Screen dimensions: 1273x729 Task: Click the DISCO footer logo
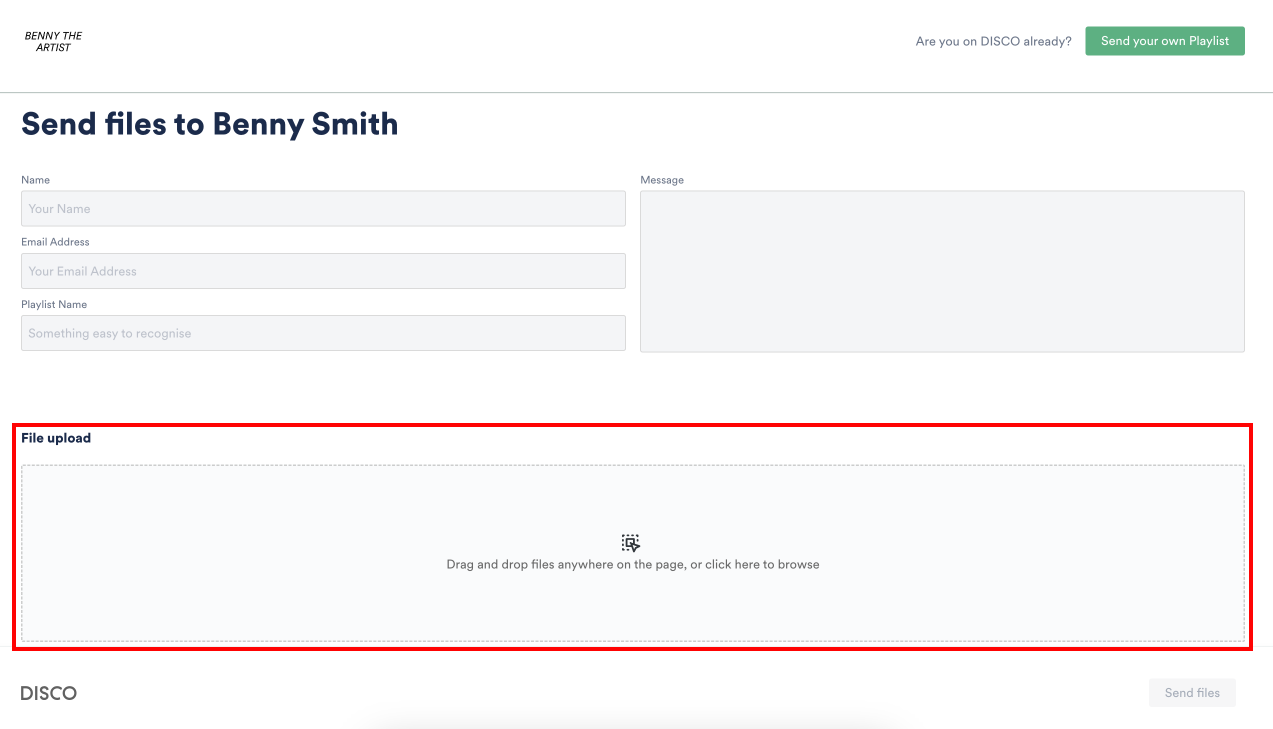[x=48, y=693]
